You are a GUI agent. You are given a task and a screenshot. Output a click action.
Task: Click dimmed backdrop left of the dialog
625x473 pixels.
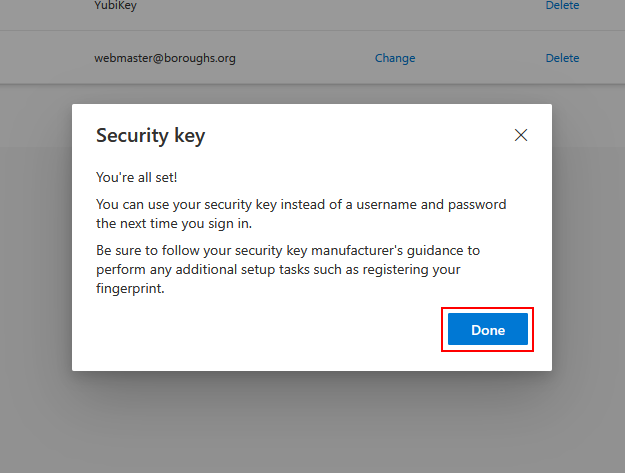(x=35, y=240)
